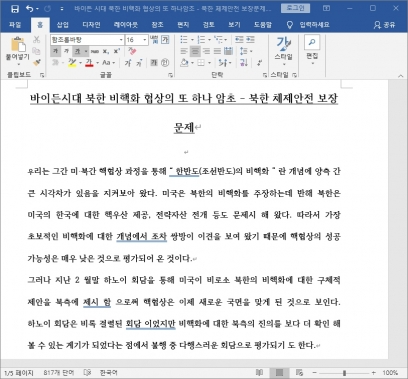Click the Undo arrow icon
408x379 pixels.
click(x=30, y=9)
